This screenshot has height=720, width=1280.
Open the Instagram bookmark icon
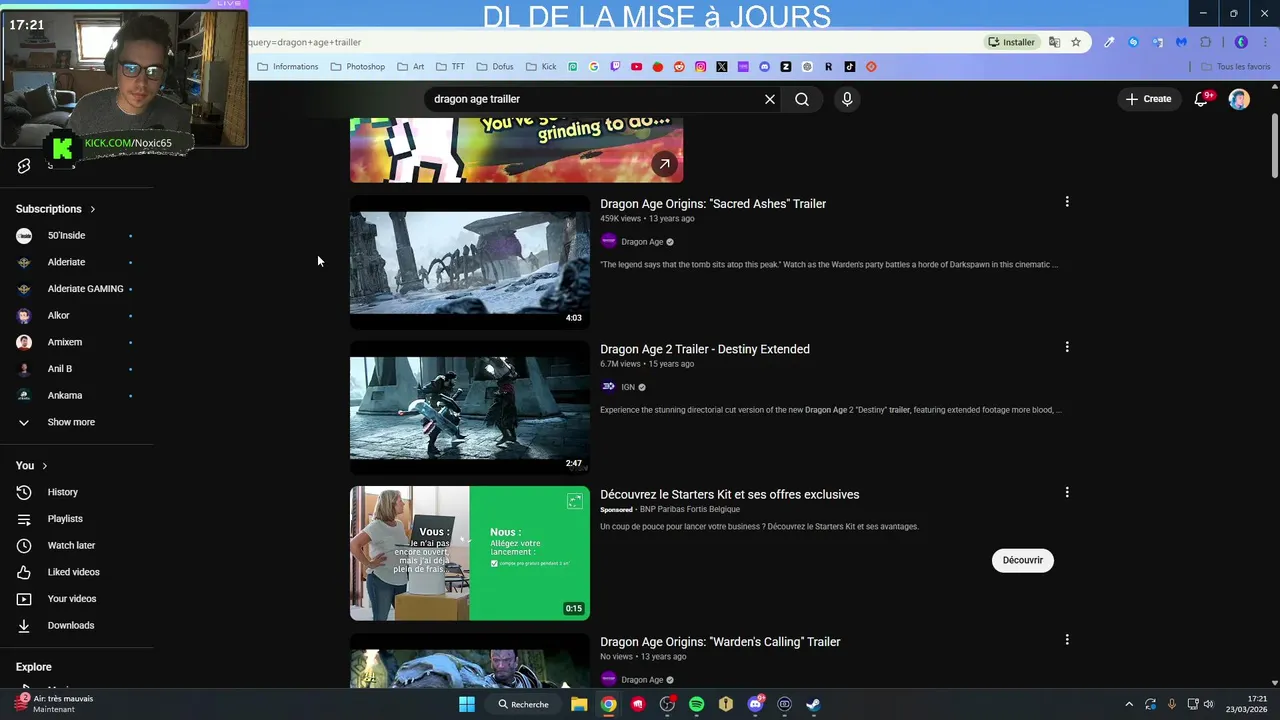(700, 67)
